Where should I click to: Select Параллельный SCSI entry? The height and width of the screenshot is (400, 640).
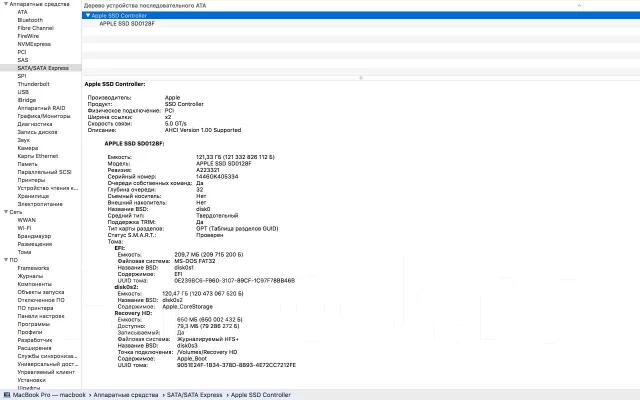[x=44, y=172]
